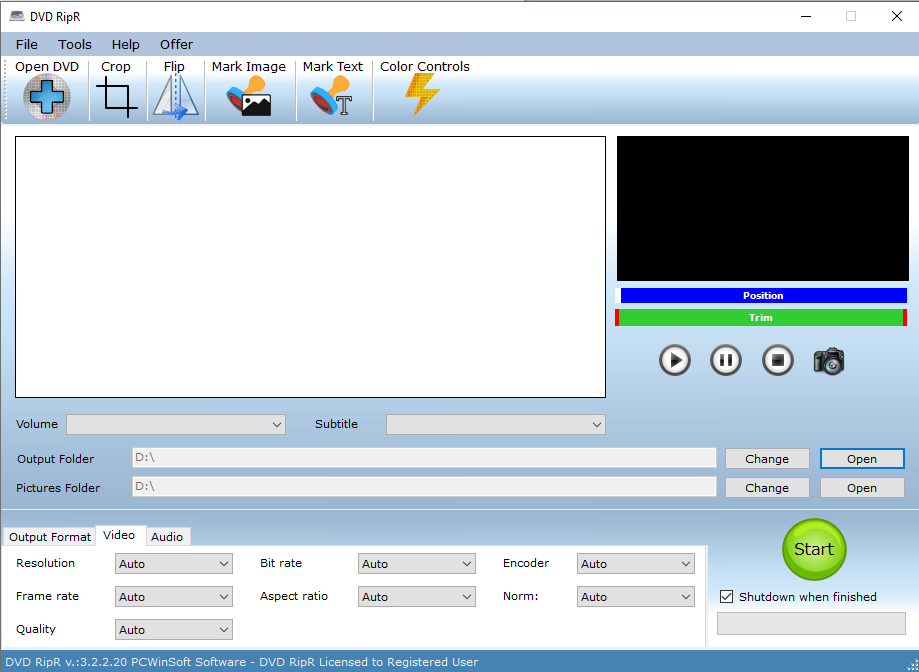Open the Tools menu
The width and height of the screenshot is (919, 672).
click(x=74, y=45)
